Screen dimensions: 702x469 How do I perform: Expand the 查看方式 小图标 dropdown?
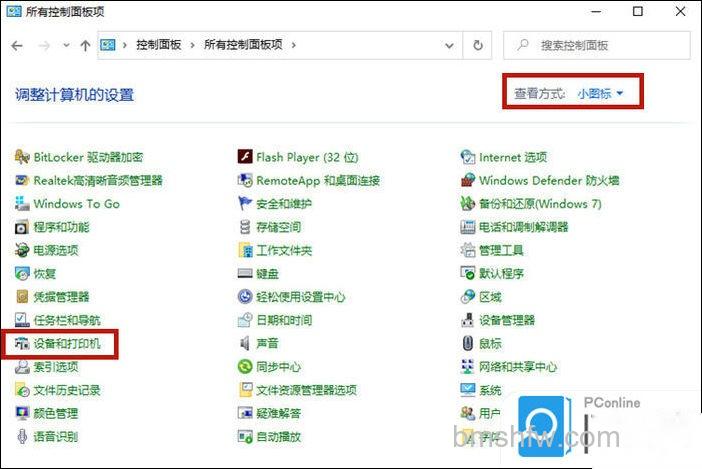599,94
